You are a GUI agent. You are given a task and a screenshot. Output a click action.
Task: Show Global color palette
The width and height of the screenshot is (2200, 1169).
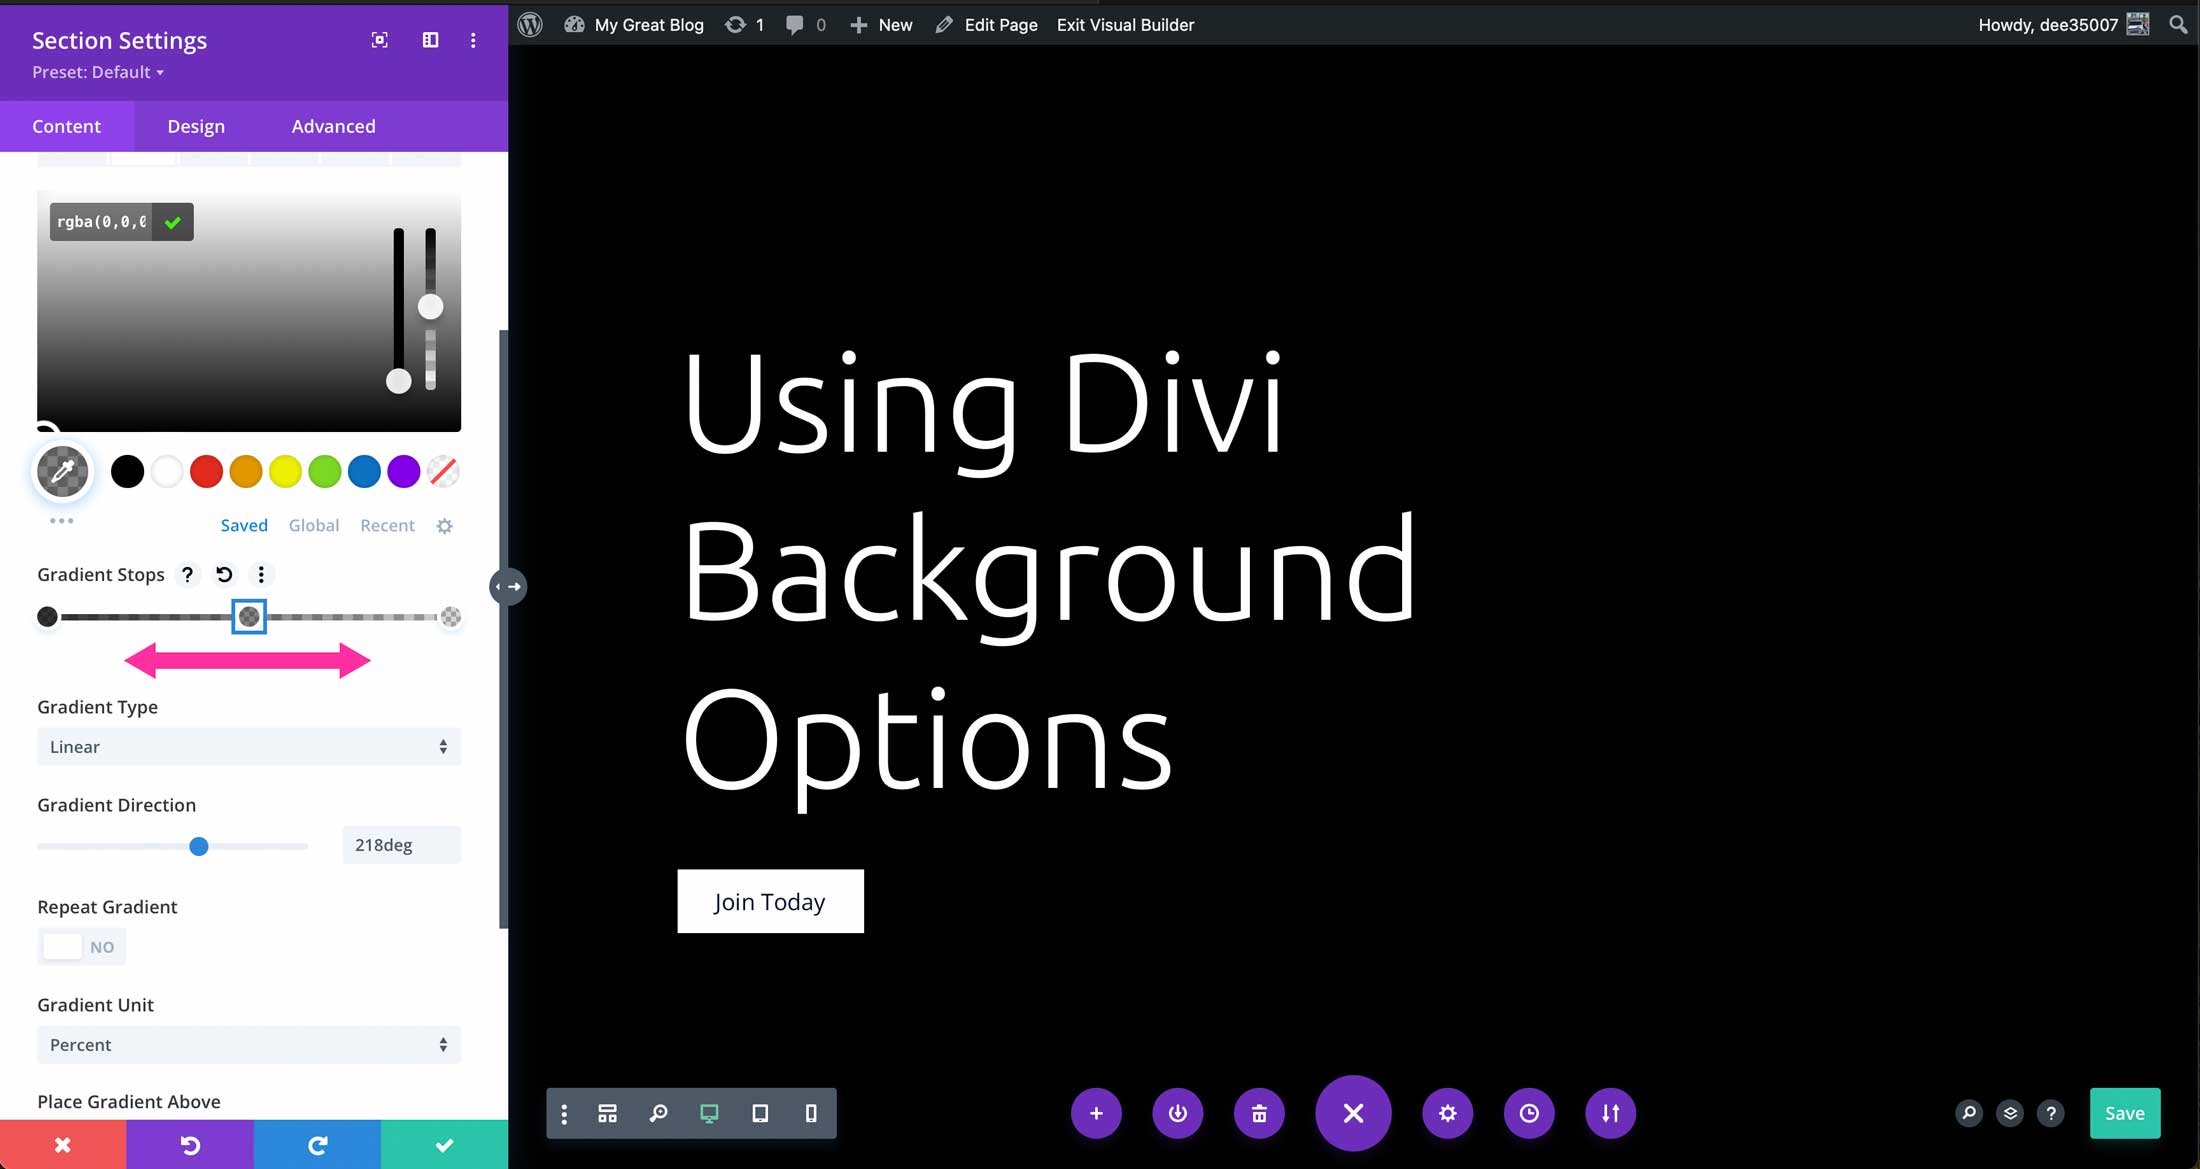point(314,525)
